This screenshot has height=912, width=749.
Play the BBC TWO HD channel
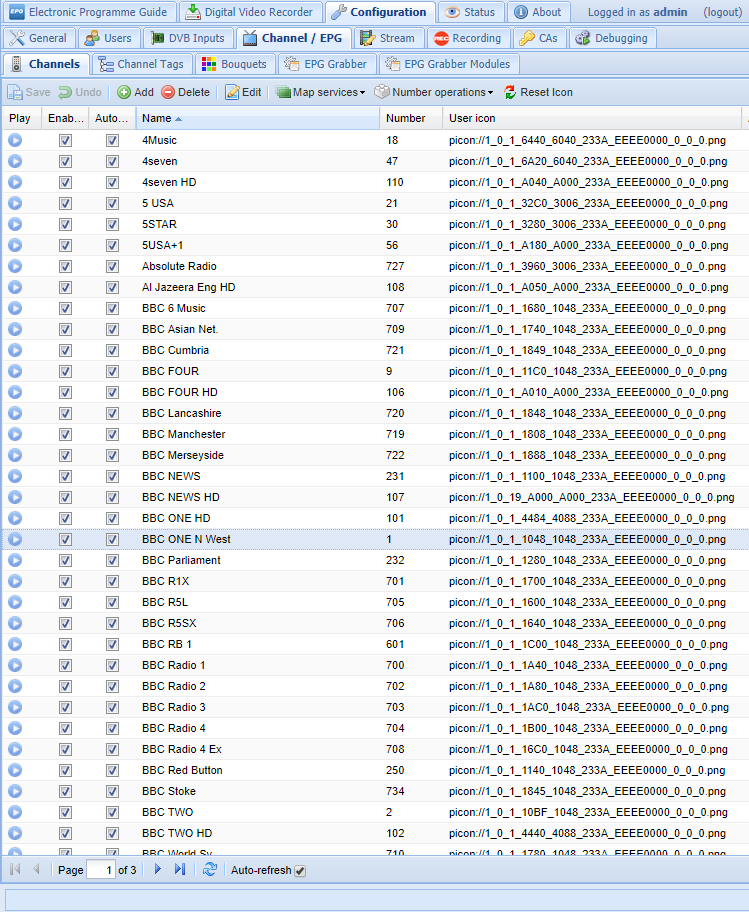click(15, 833)
